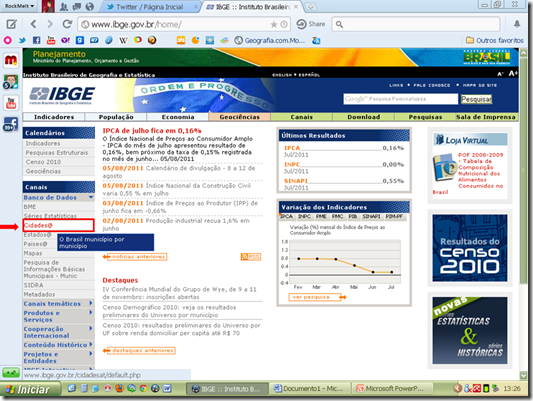The width and height of the screenshot is (533, 401).
Task: Click the Pesquisar button
Action: click(476, 99)
